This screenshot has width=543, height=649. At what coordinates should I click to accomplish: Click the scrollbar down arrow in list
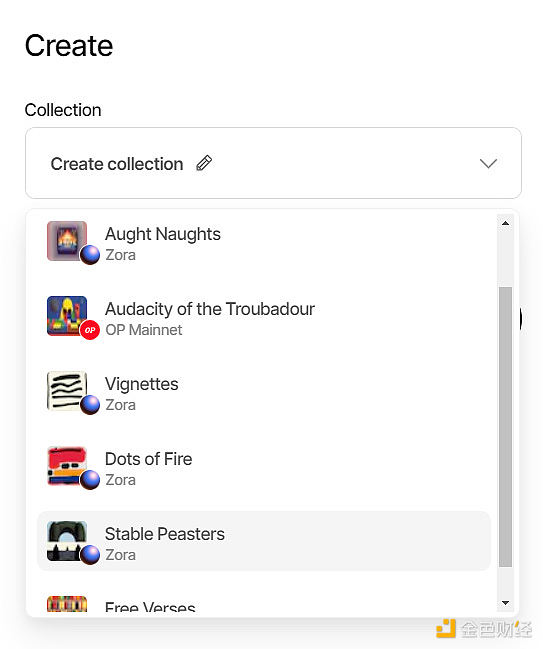point(505,603)
